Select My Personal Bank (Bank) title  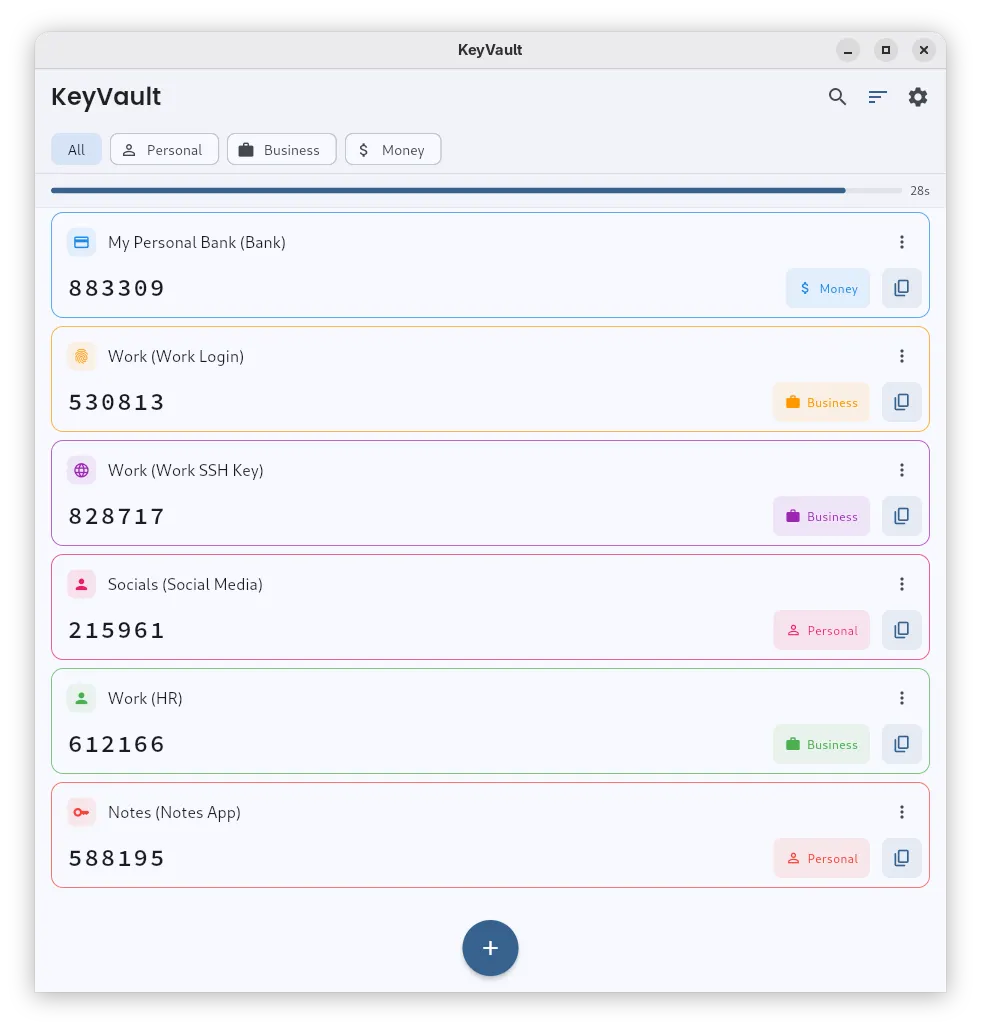tap(196, 242)
